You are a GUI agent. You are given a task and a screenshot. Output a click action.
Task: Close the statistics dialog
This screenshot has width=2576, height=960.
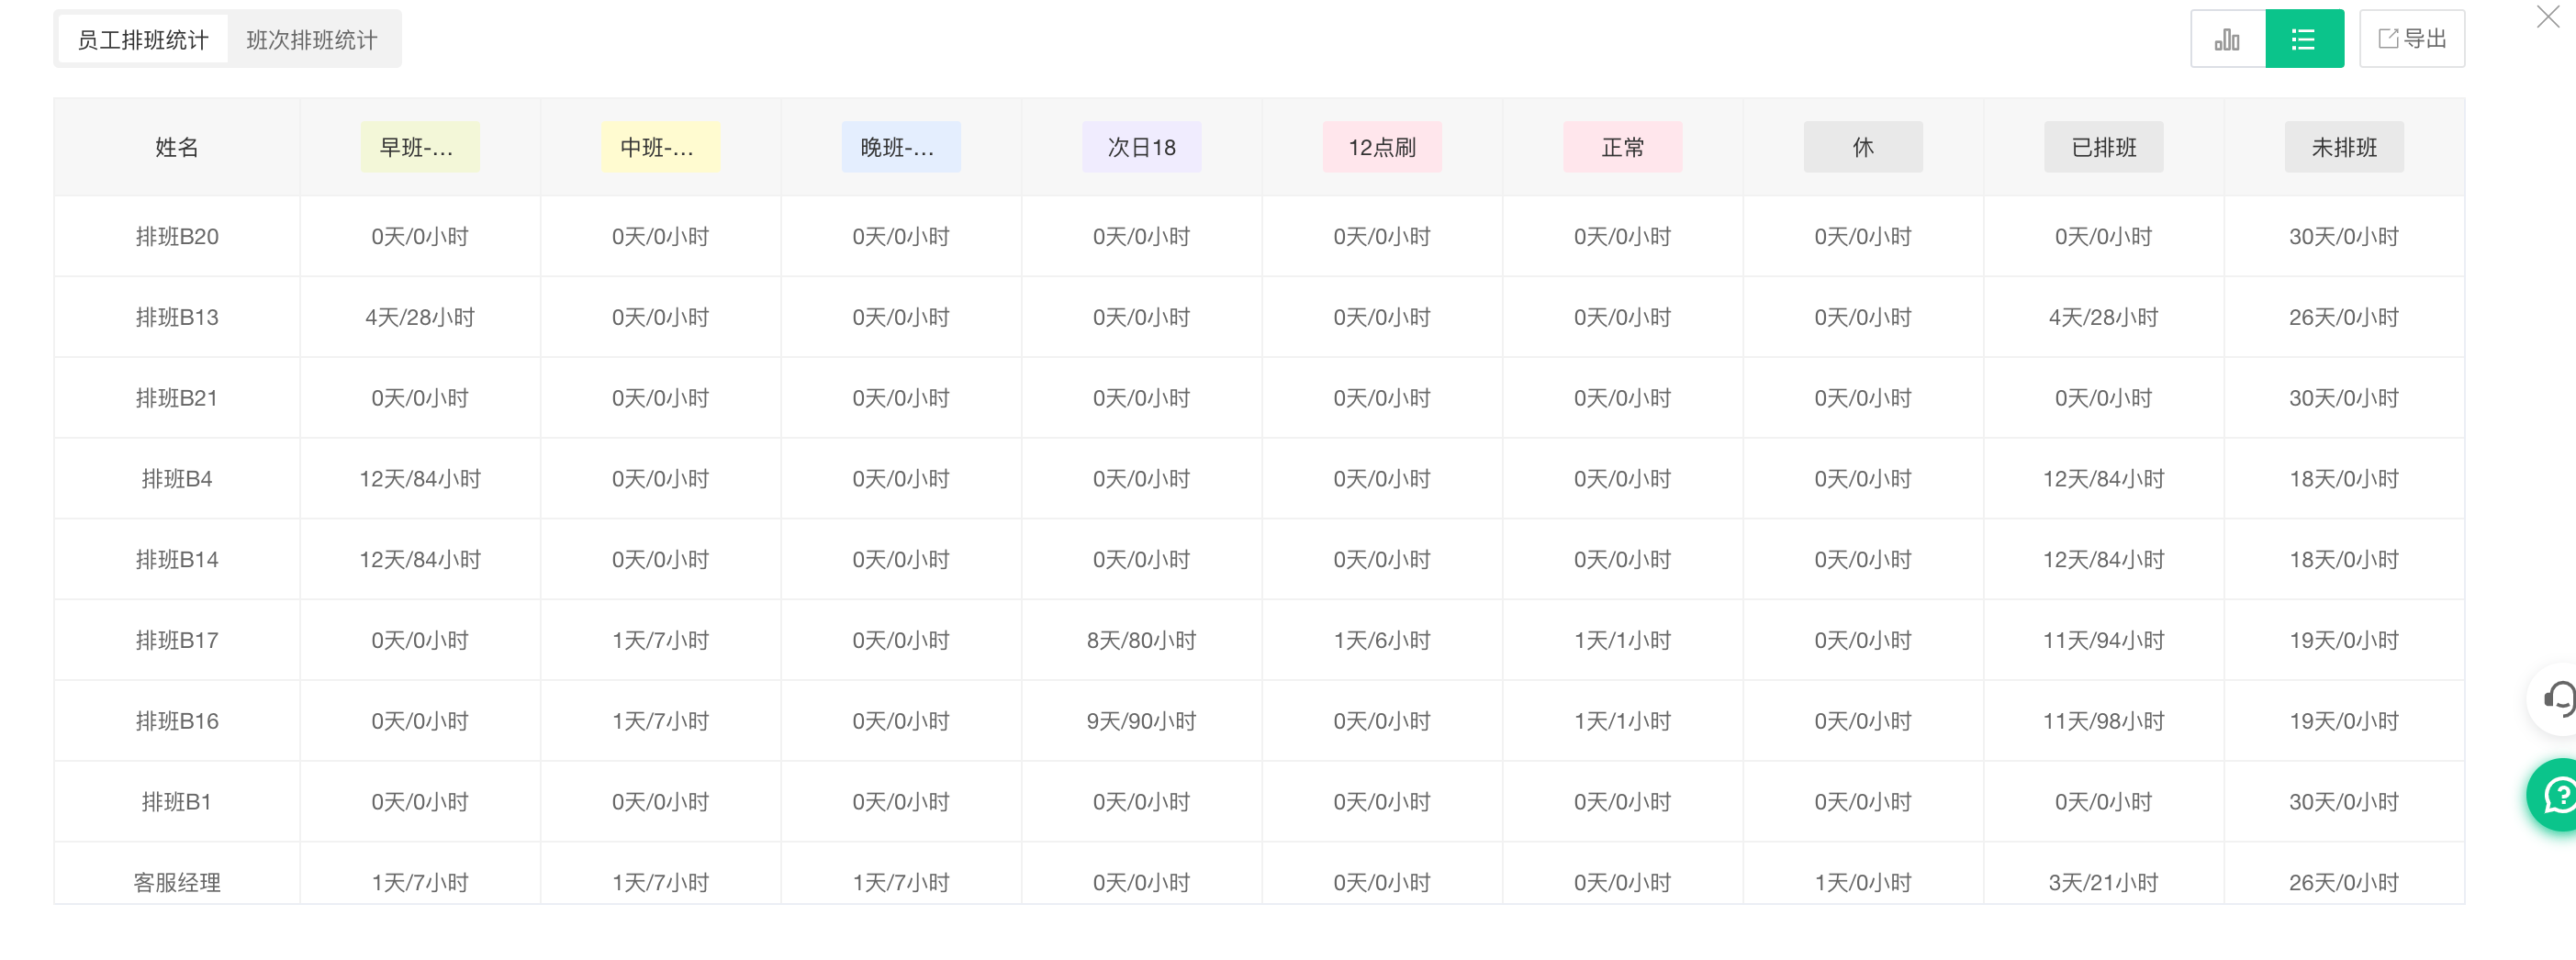(x=2548, y=17)
